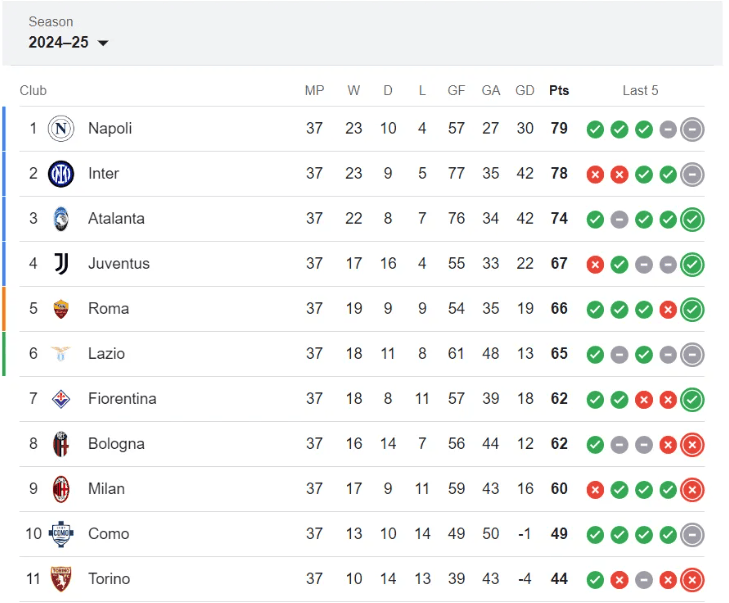Open the Torino team name link
This screenshot has height=603, width=729.
point(109,578)
